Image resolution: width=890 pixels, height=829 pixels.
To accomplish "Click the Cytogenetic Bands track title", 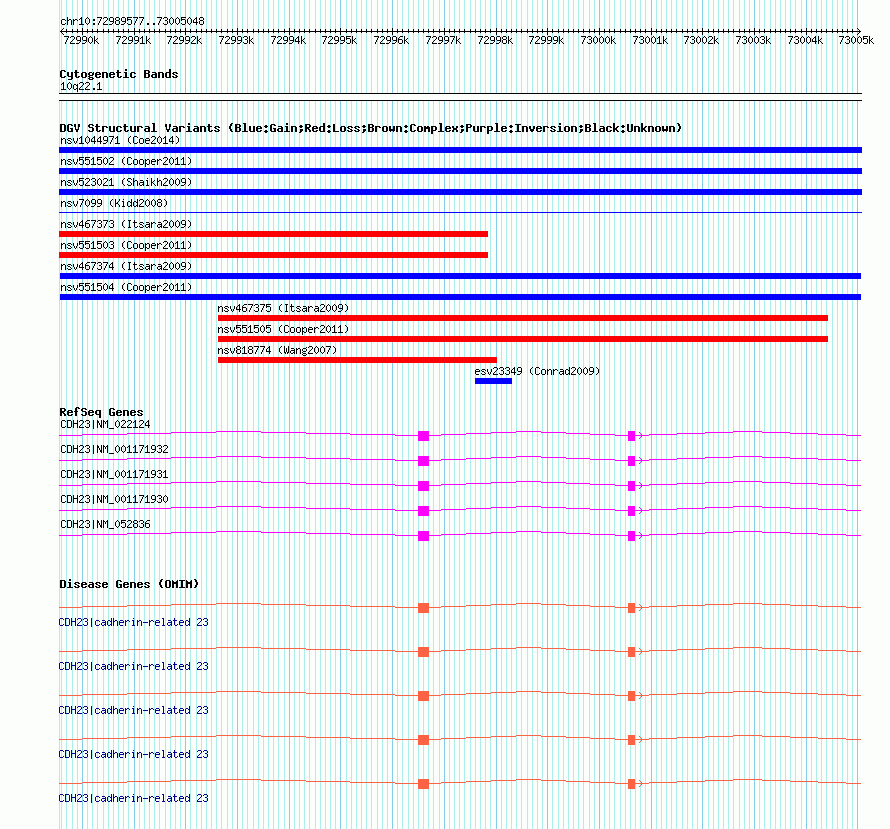I will [119, 74].
